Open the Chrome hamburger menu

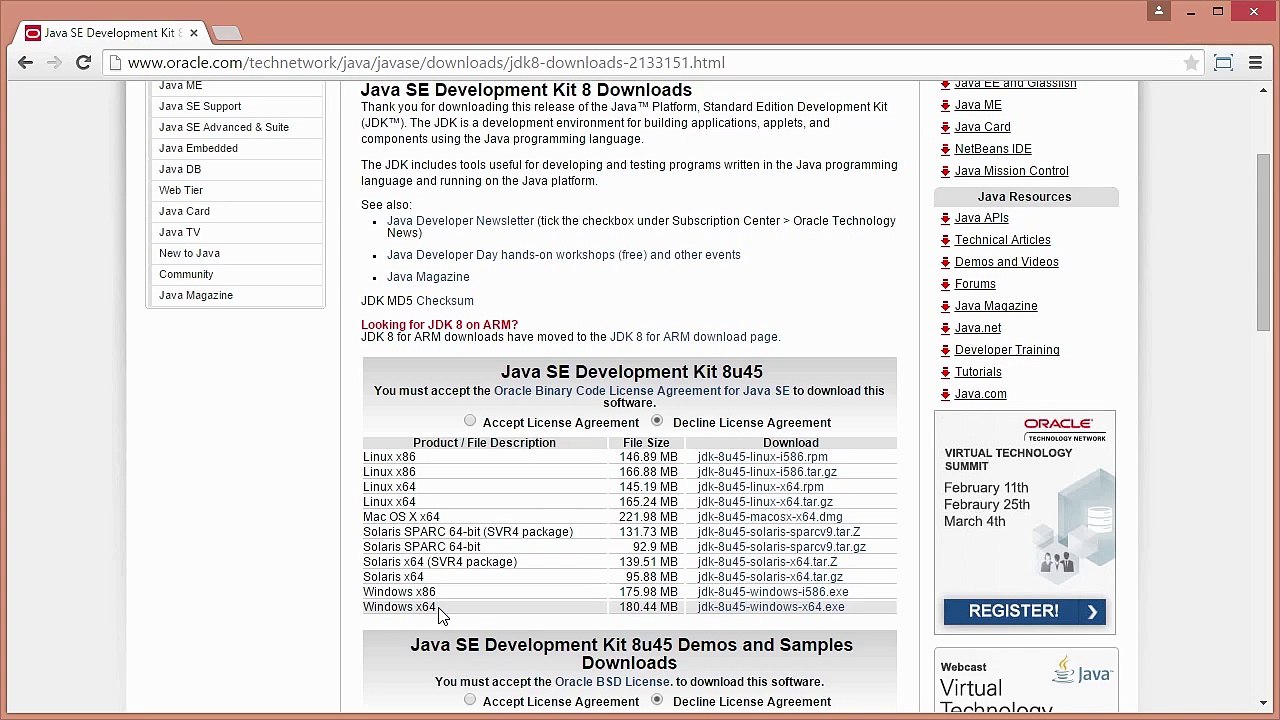point(1255,63)
